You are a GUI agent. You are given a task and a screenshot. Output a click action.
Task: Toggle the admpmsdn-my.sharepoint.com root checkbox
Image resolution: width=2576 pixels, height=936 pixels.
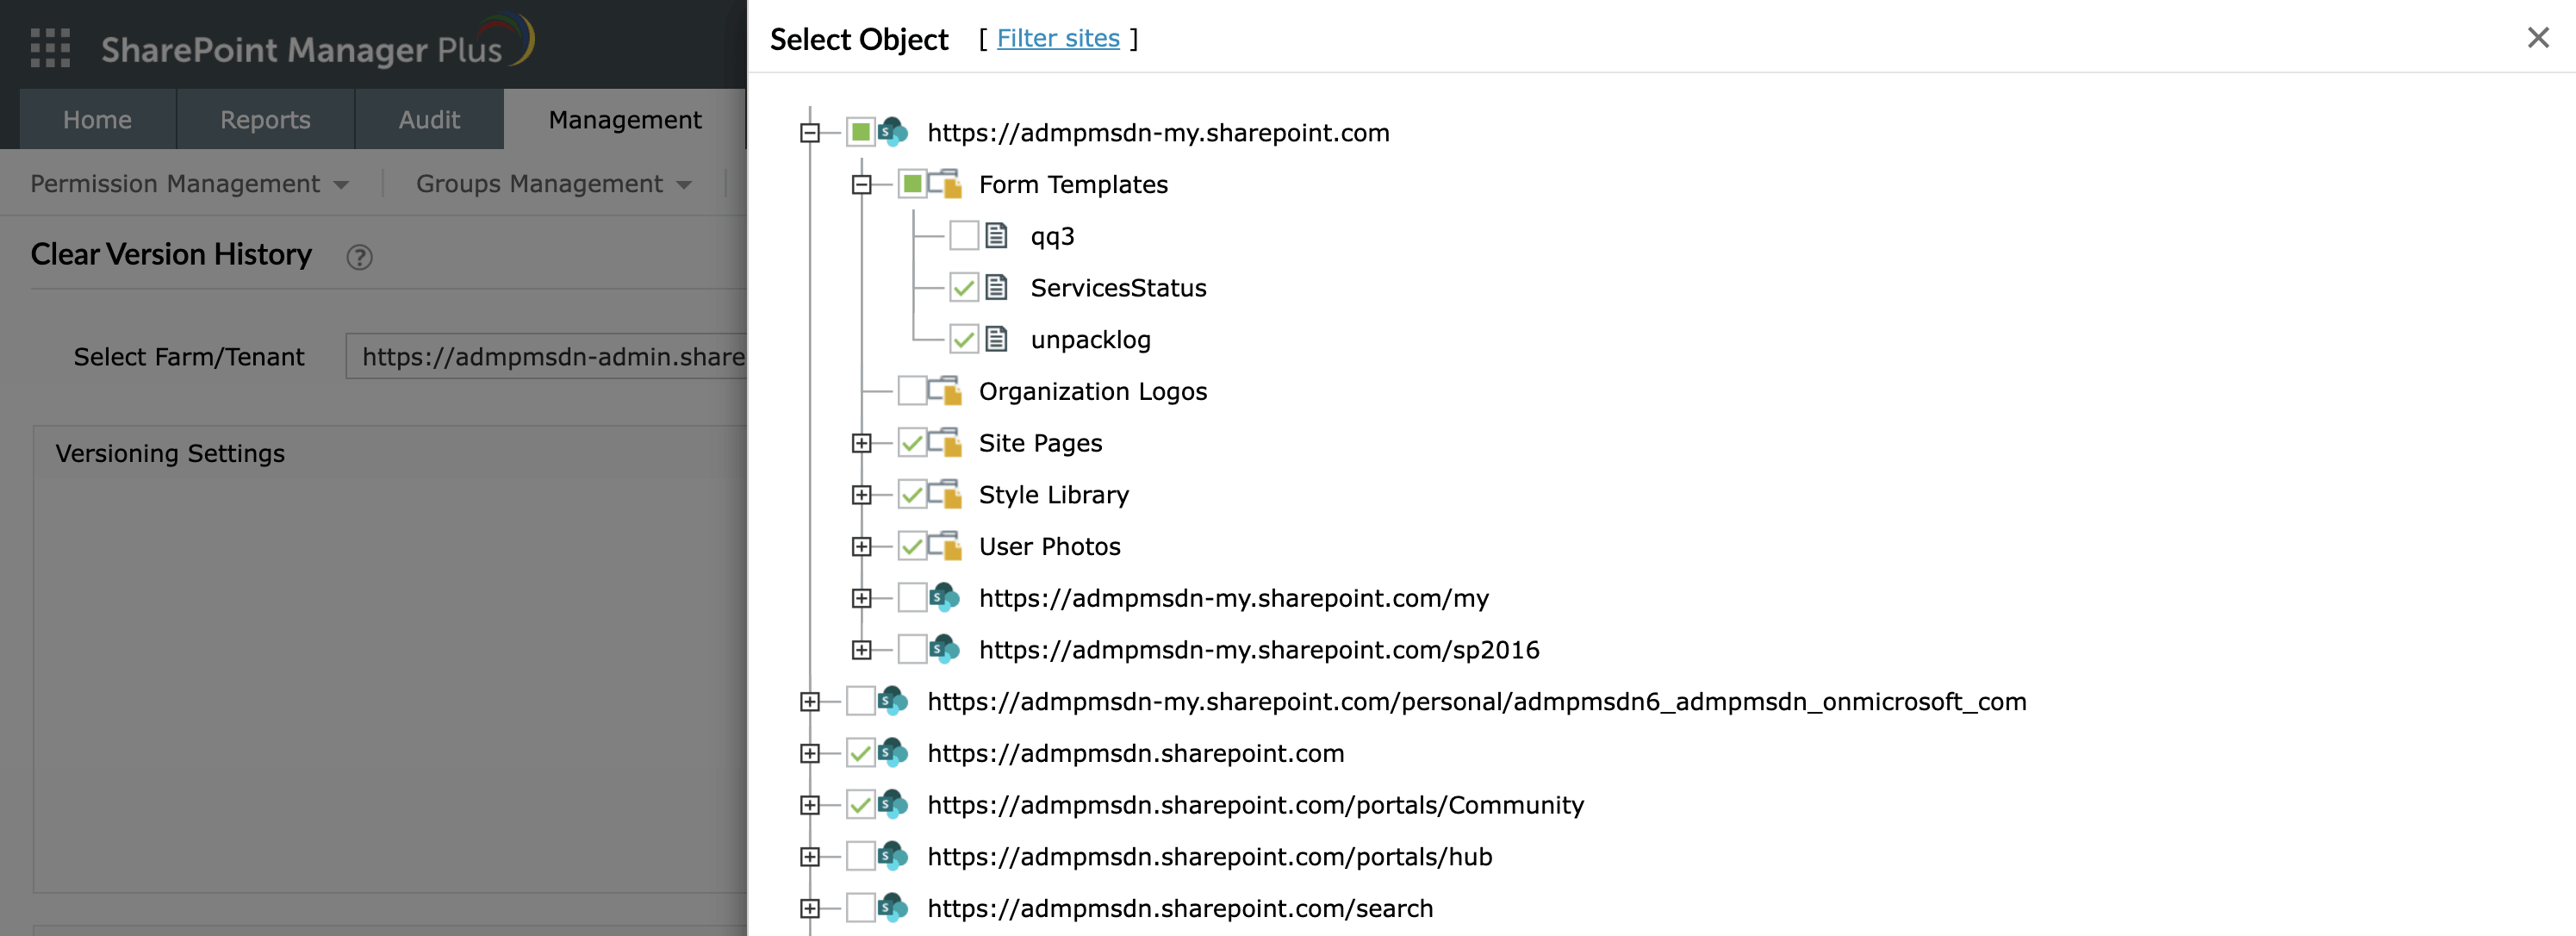(x=861, y=132)
